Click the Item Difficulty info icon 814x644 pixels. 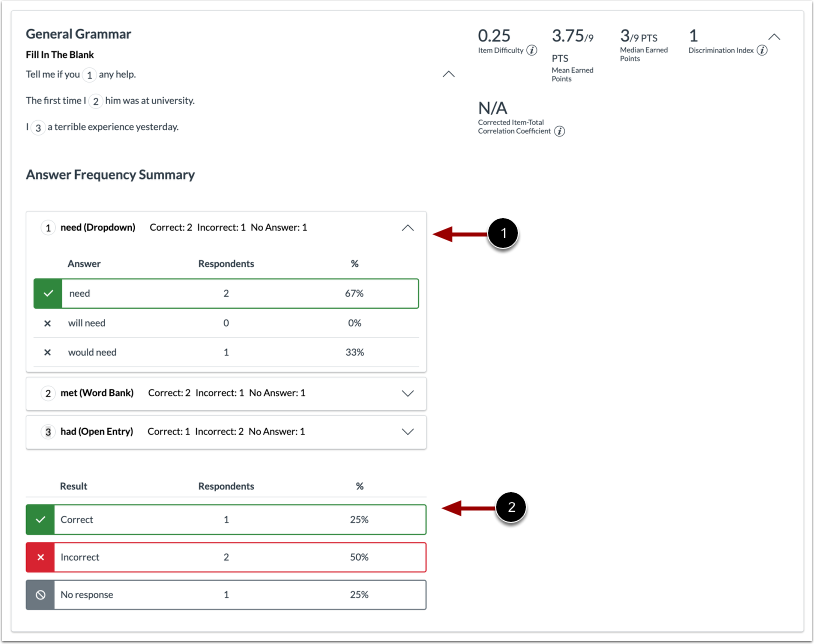531,50
